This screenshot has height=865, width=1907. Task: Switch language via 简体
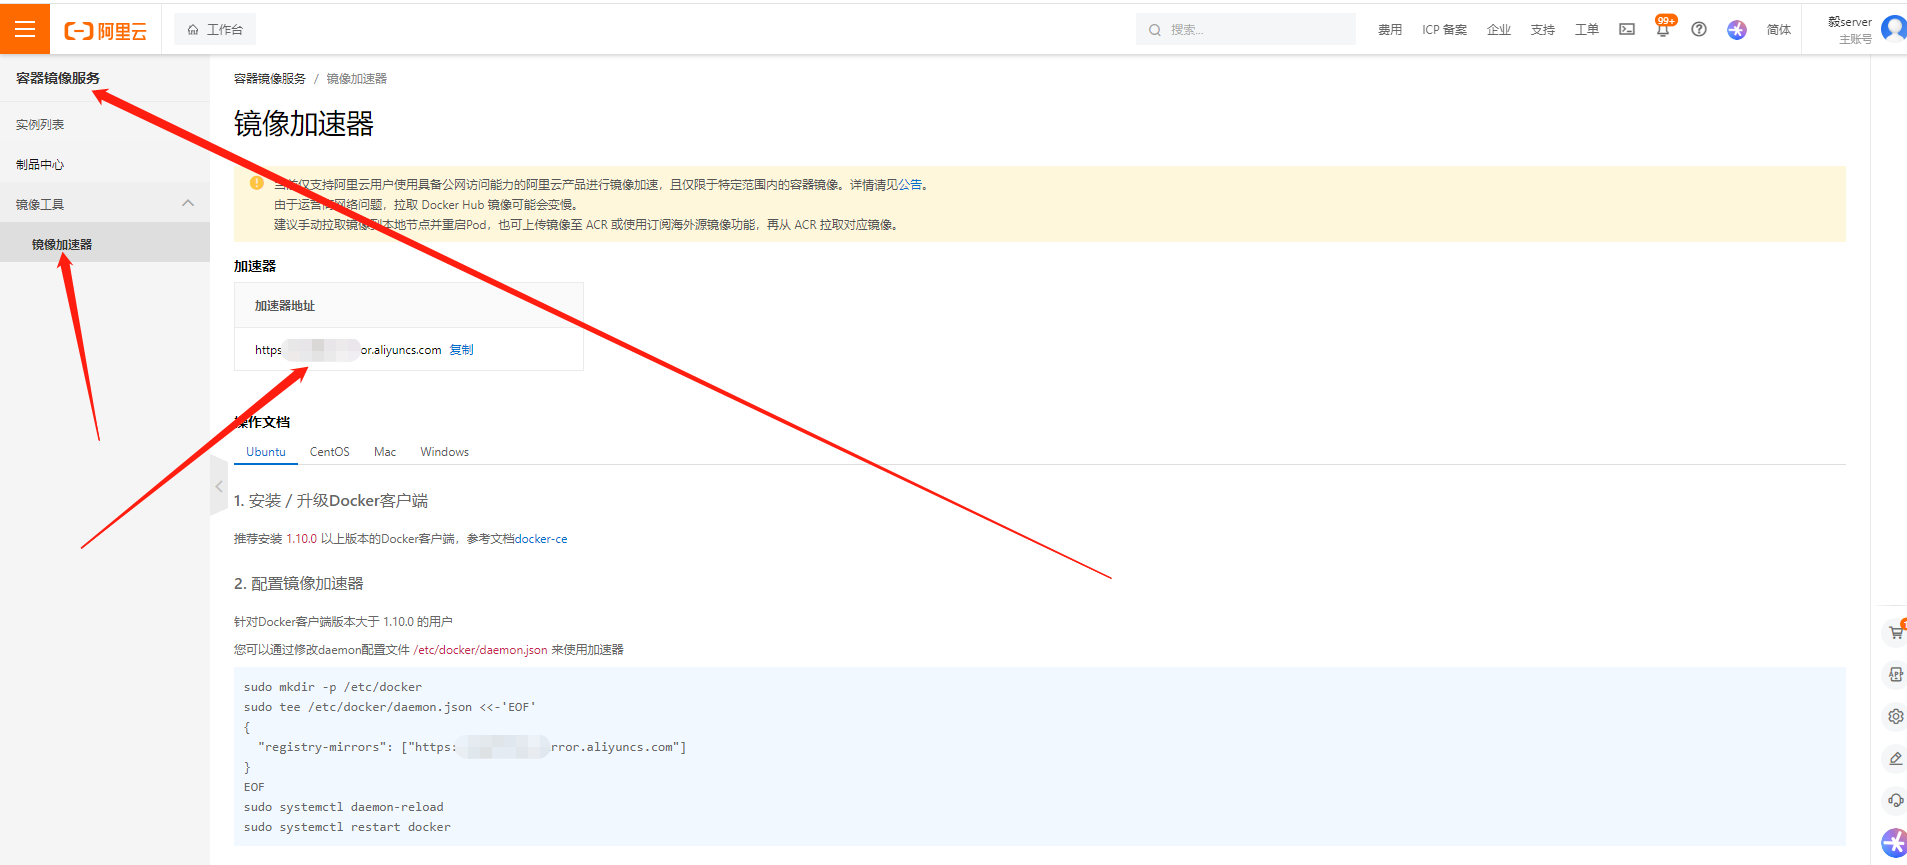tap(1779, 30)
